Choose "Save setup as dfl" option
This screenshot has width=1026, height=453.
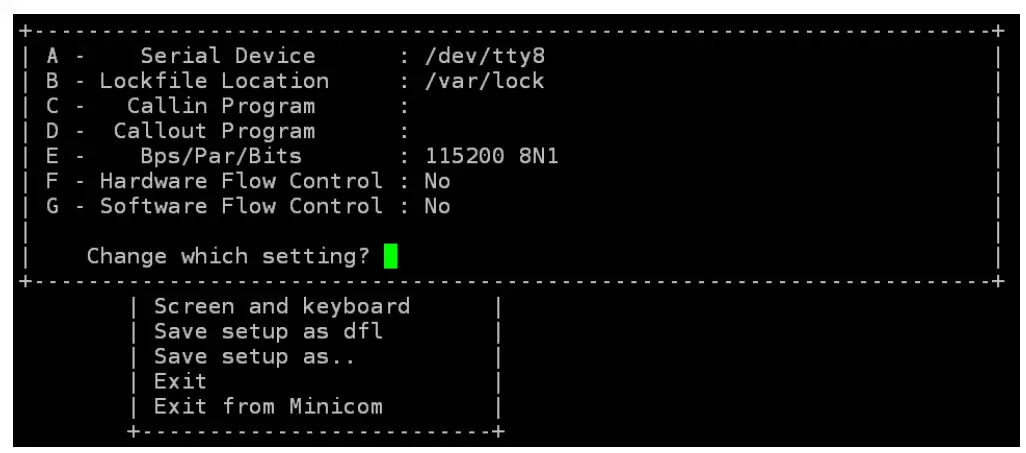pos(268,331)
